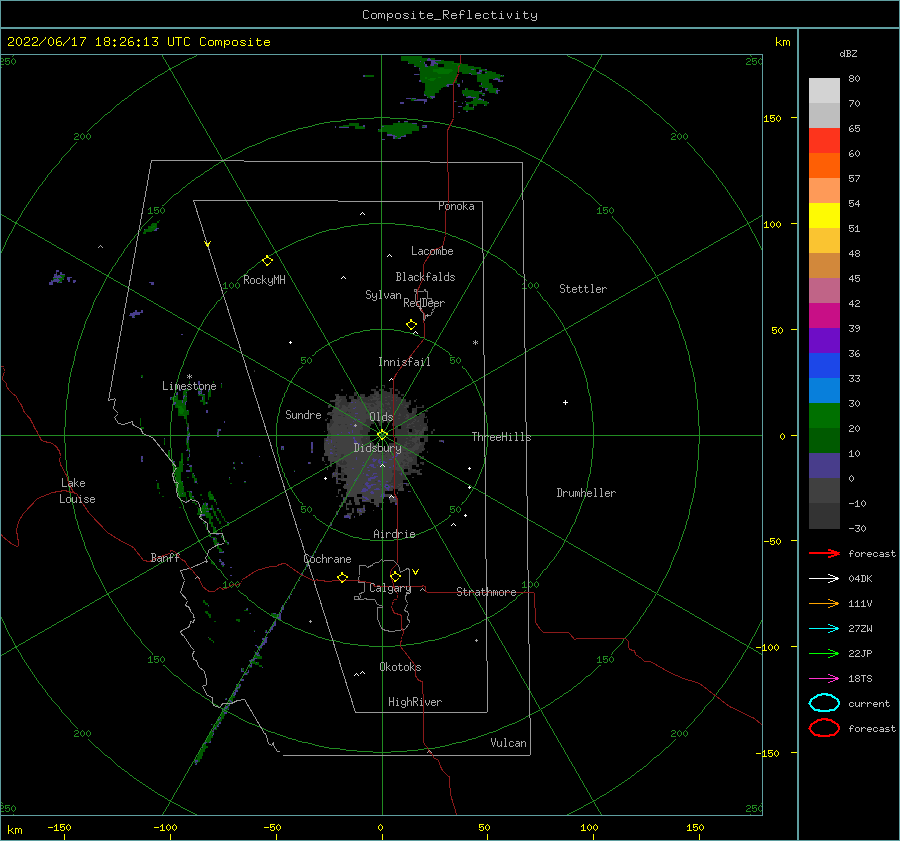Click the ThreeHills label
The width and height of the screenshot is (900, 841).
pyautogui.click(x=502, y=437)
